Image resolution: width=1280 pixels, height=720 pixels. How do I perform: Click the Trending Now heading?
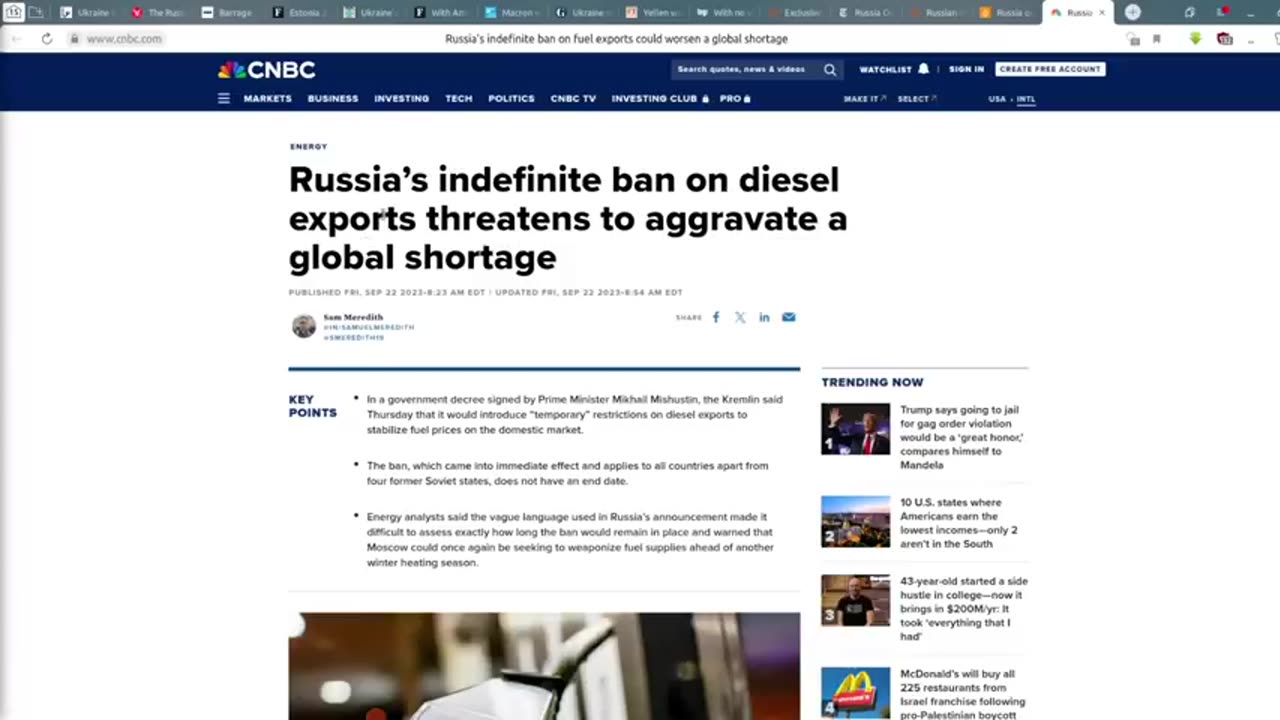[x=872, y=382]
